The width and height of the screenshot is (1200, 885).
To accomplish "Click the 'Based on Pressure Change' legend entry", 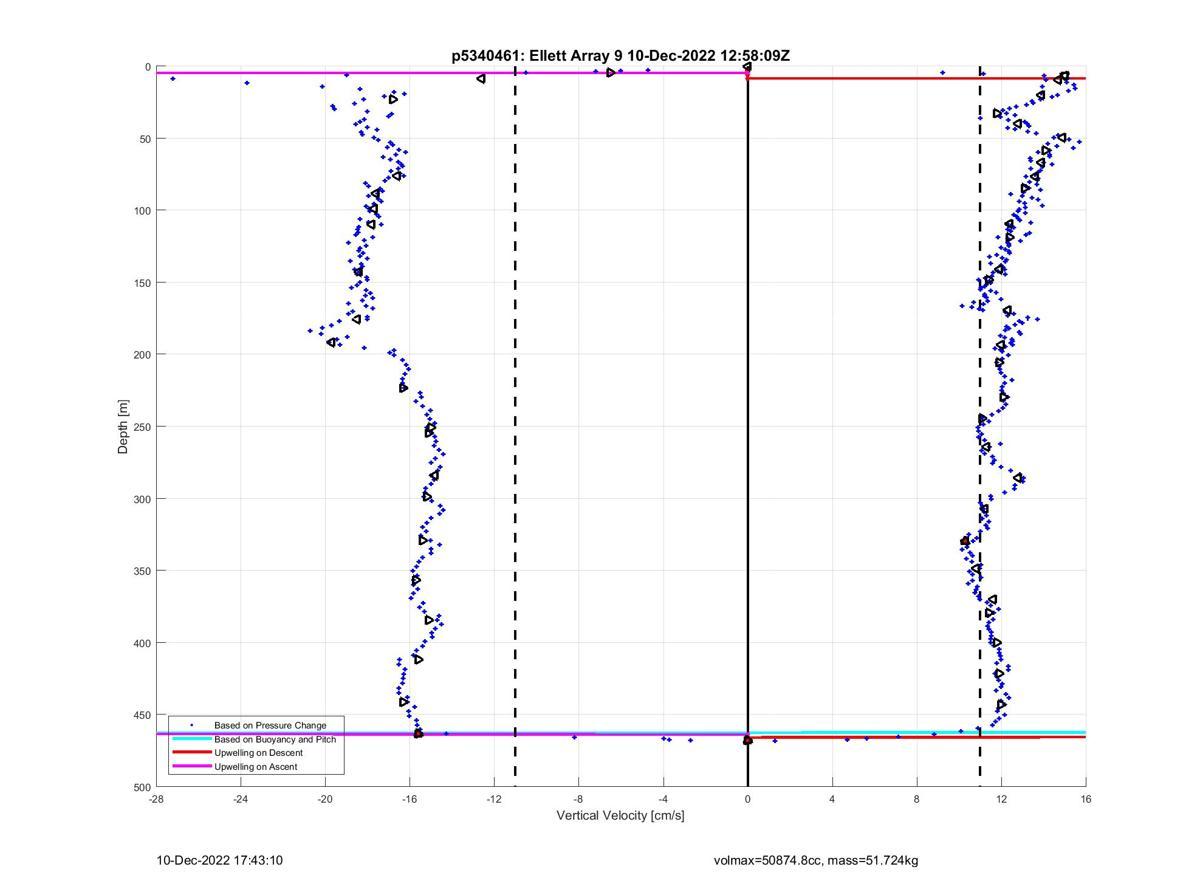I will click(270, 725).
